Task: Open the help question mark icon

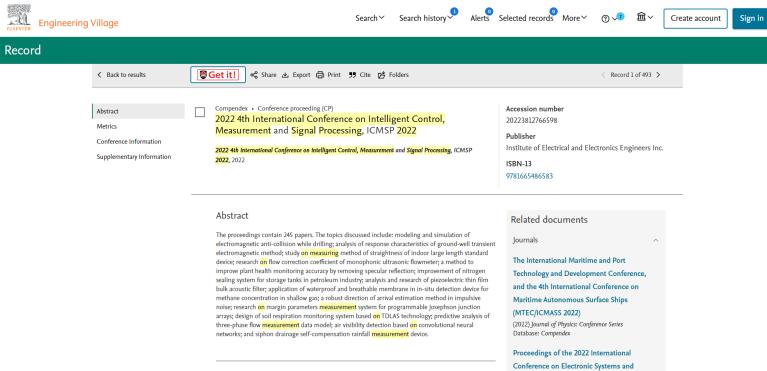Action: pyautogui.click(x=605, y=19)
